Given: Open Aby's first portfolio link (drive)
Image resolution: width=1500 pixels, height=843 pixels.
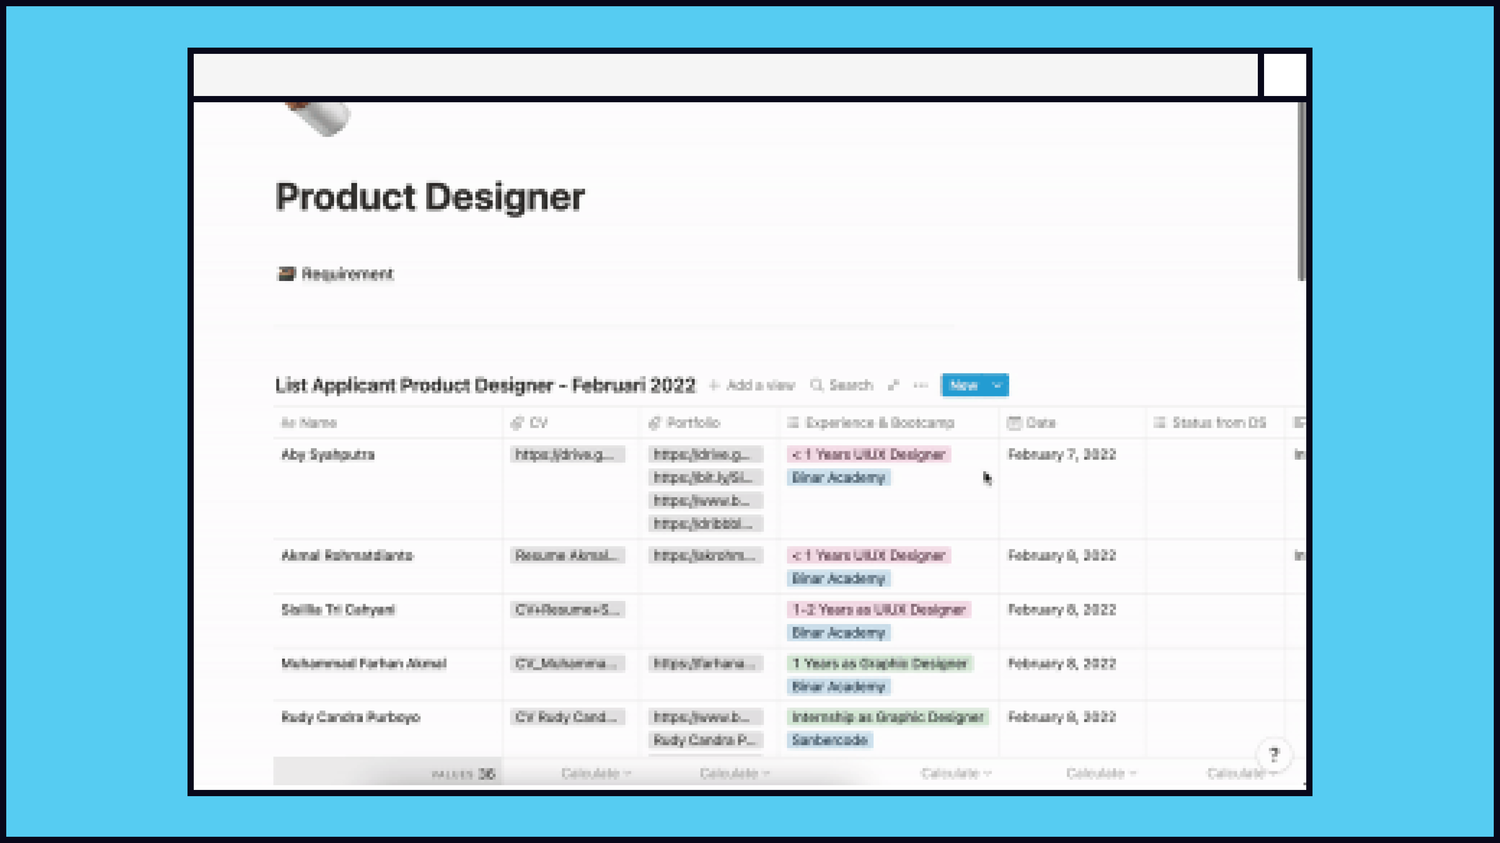Looking at the screenshot, I should coord(705,455).
